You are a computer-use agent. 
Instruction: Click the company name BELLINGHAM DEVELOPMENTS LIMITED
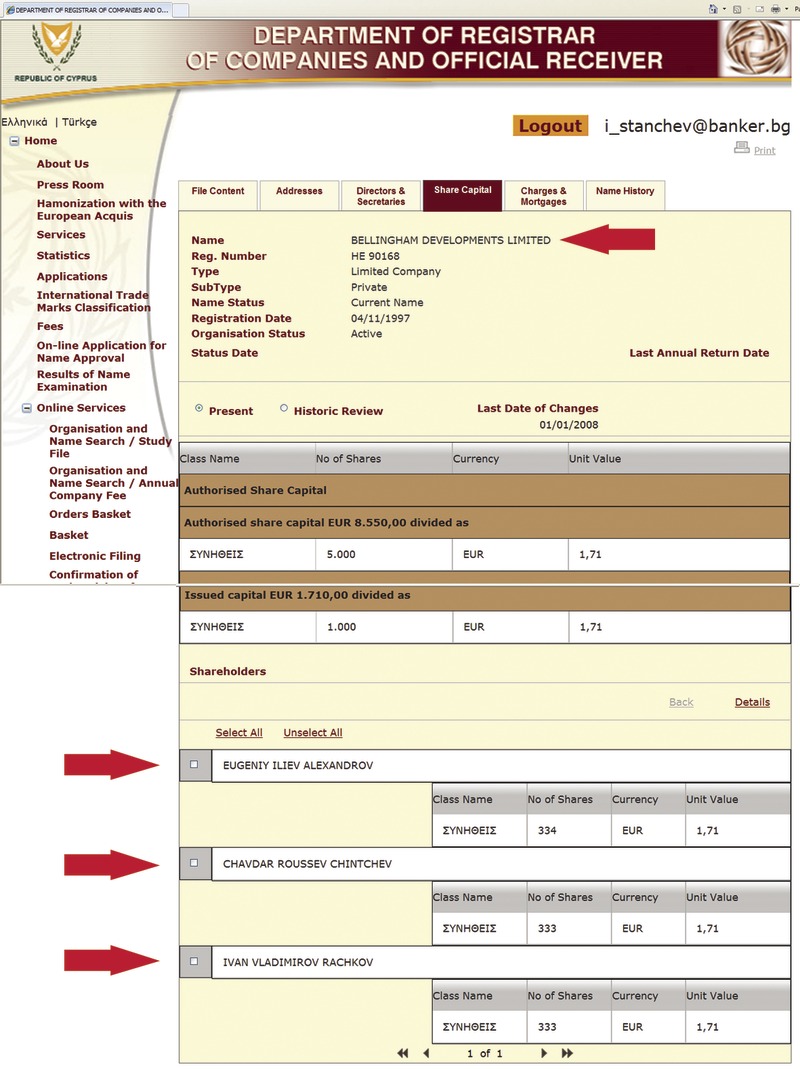click(451, 240)
